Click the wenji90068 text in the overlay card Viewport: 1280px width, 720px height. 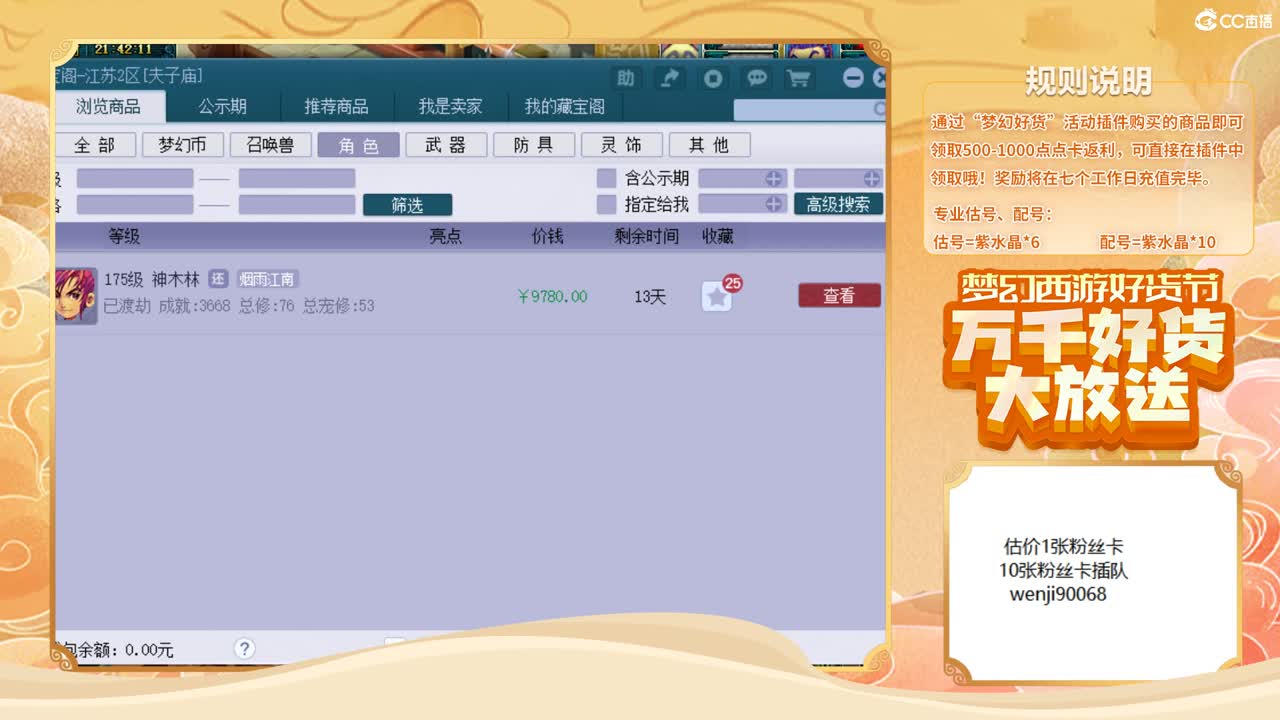pos(1058,594)
